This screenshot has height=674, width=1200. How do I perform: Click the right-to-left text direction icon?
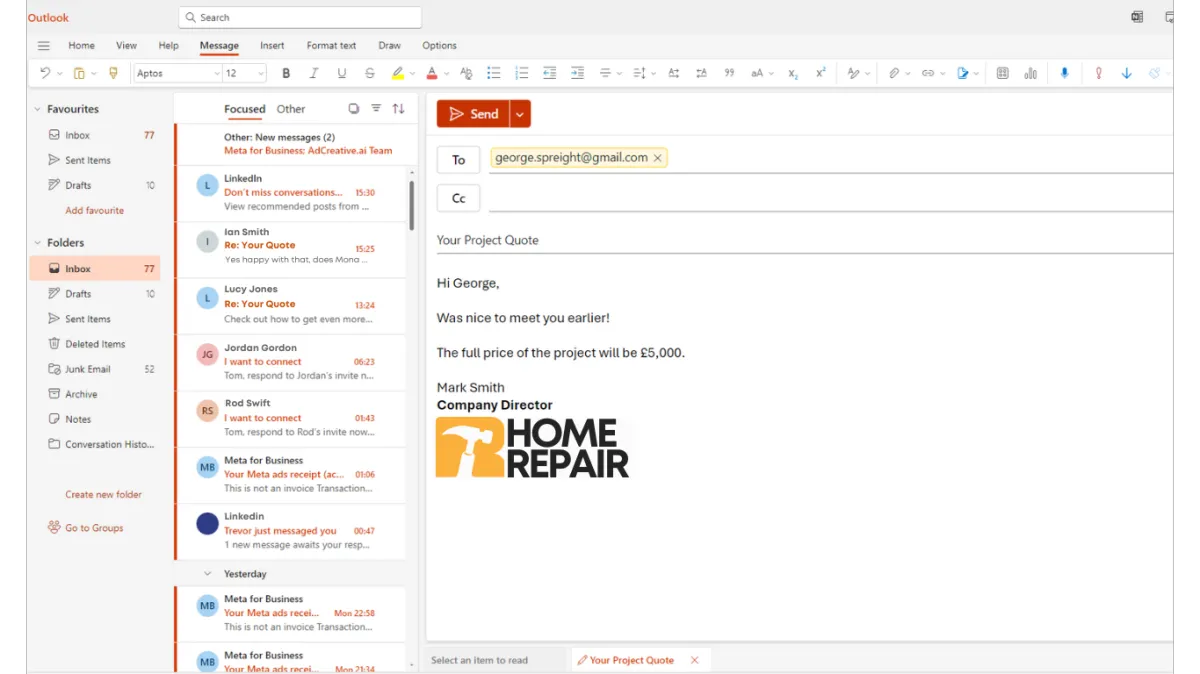[x=701, y=73]
